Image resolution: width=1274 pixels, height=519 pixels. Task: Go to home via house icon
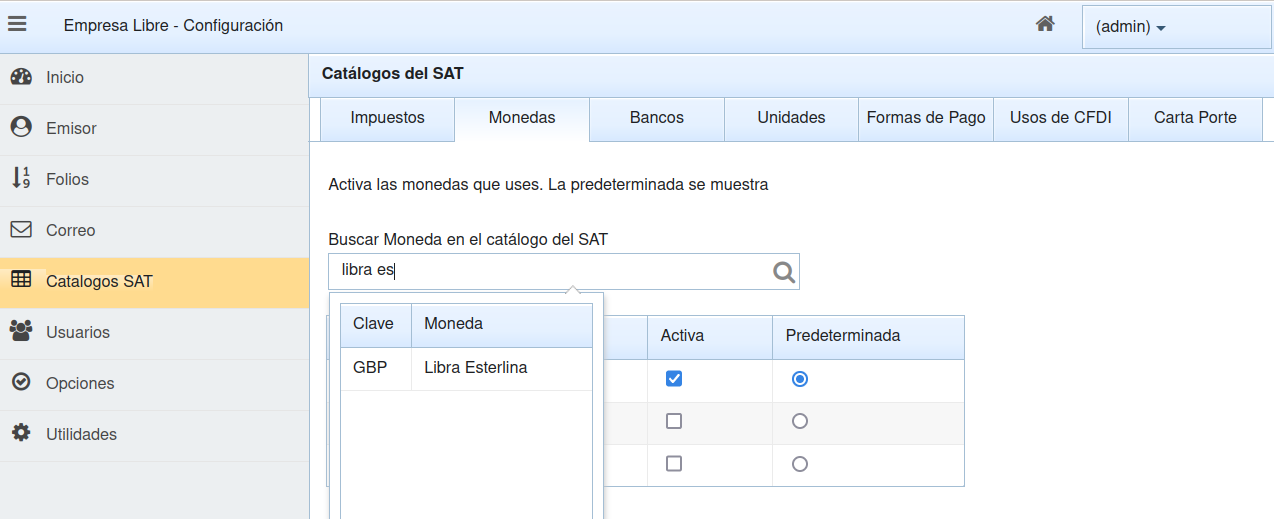coord(1045,25)
